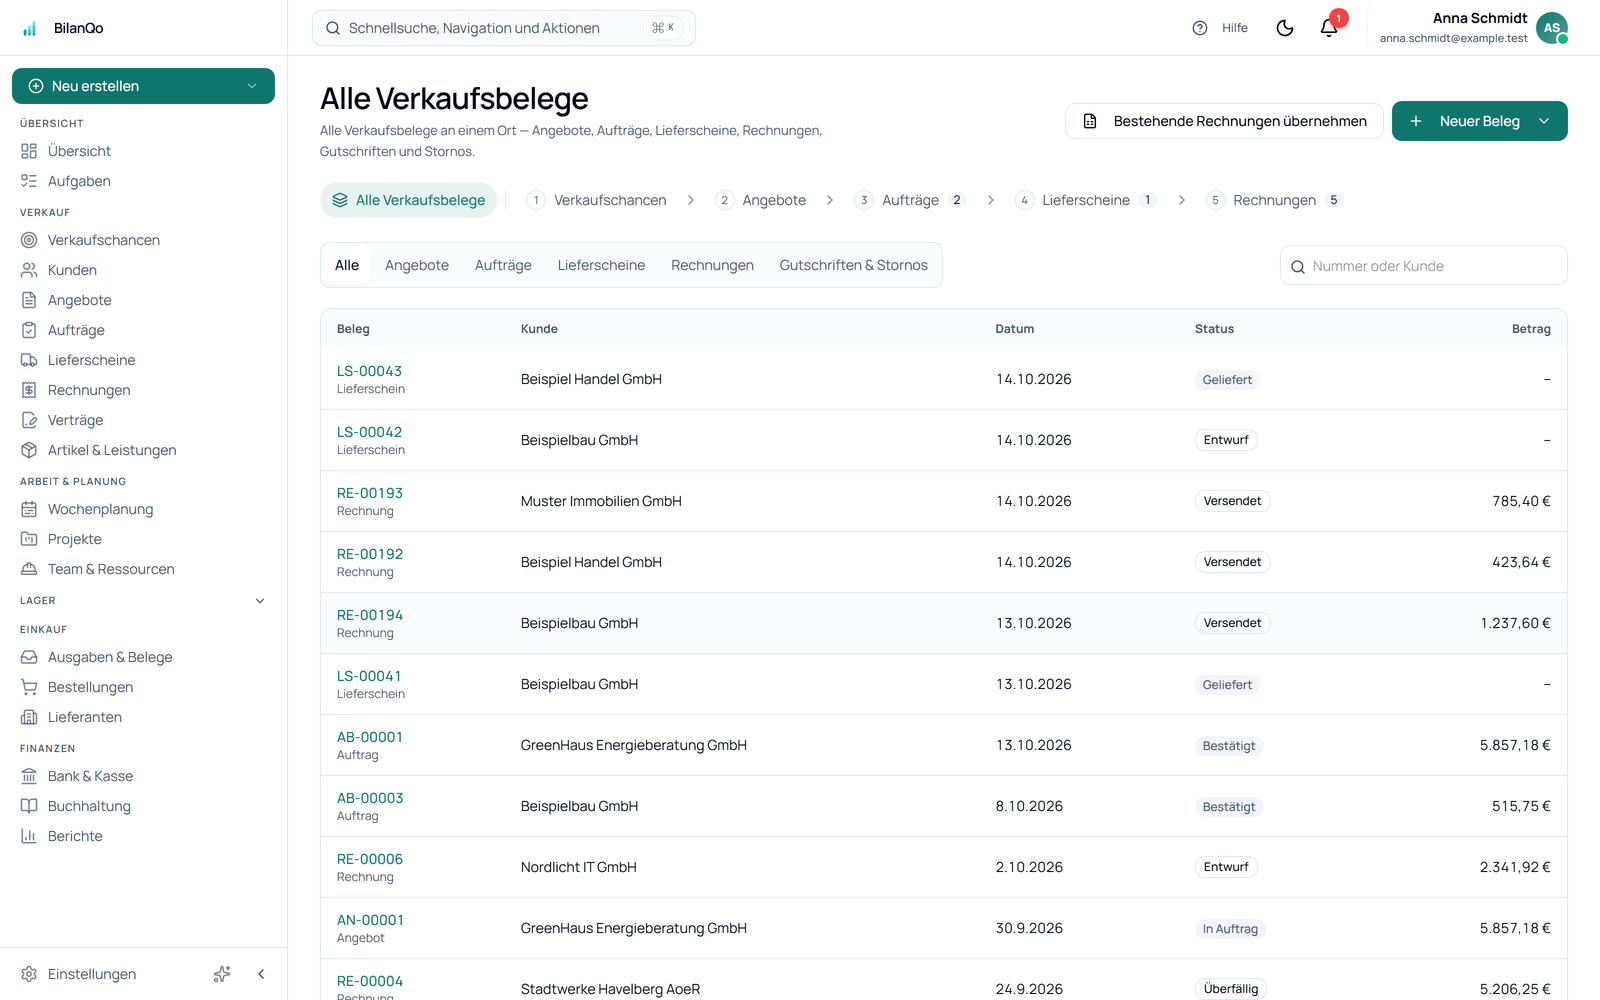Screen dimensions: 1600x1000
Task: Open Neu erstellen dropdown
Action: (143, 86)
